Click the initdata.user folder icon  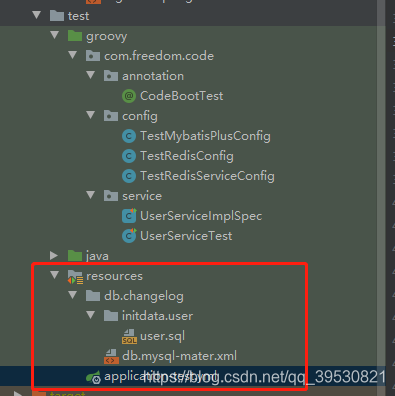(x=111, y=316)
